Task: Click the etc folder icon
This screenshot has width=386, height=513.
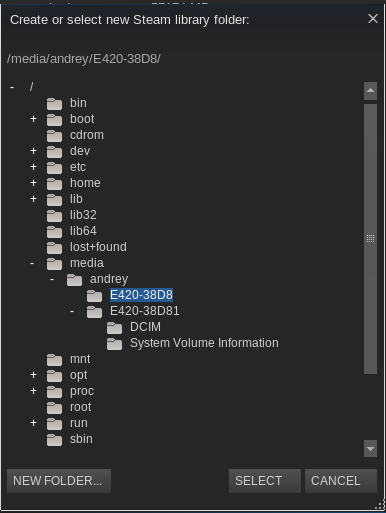Action: [x=54, y=168]
